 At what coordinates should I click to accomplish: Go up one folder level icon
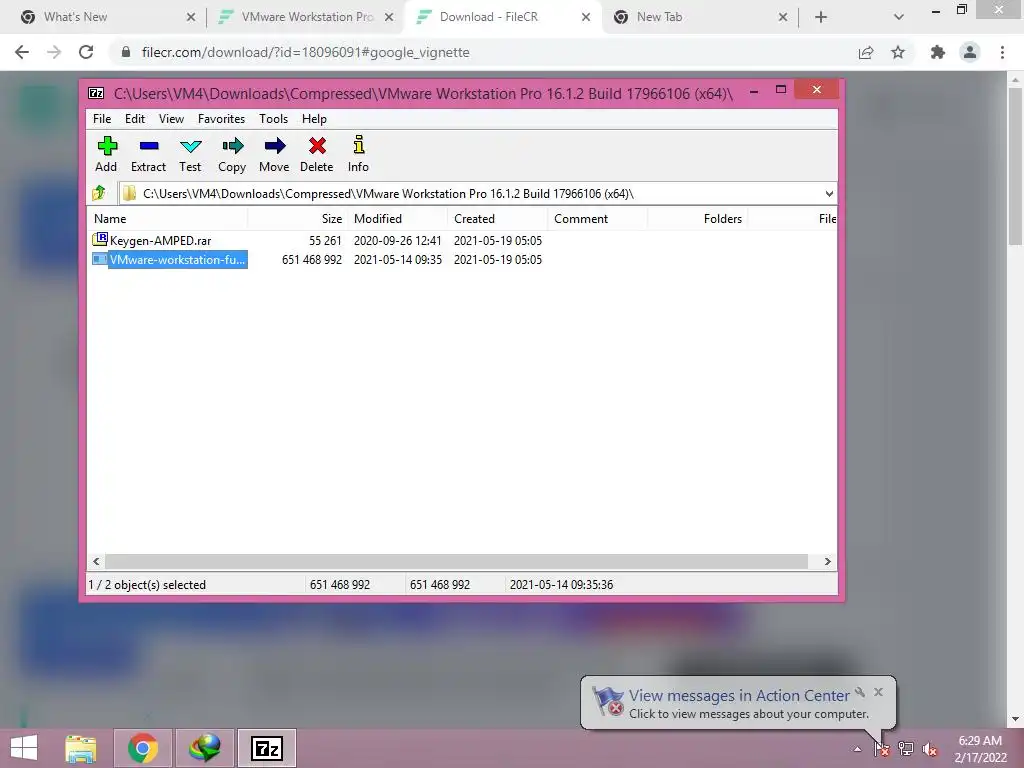point(99,193)
